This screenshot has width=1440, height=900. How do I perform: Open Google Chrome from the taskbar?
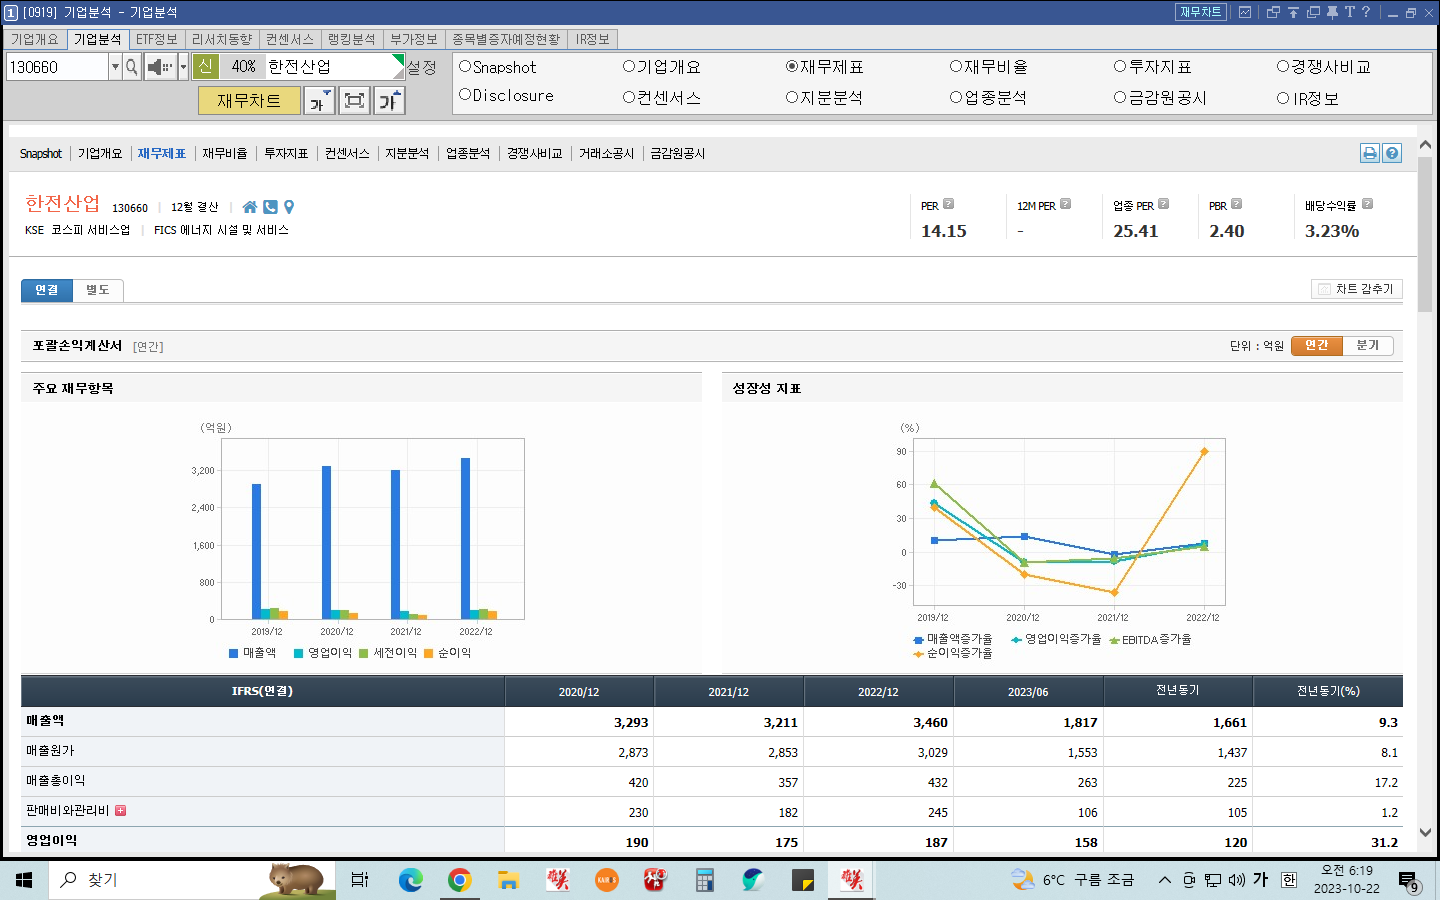click(x=459, y=880)
